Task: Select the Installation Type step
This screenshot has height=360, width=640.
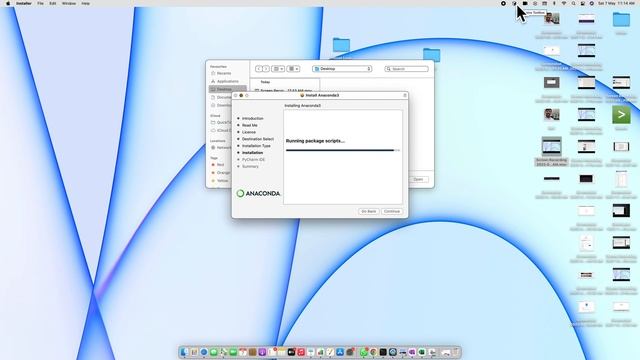Action: pos(256,146)
